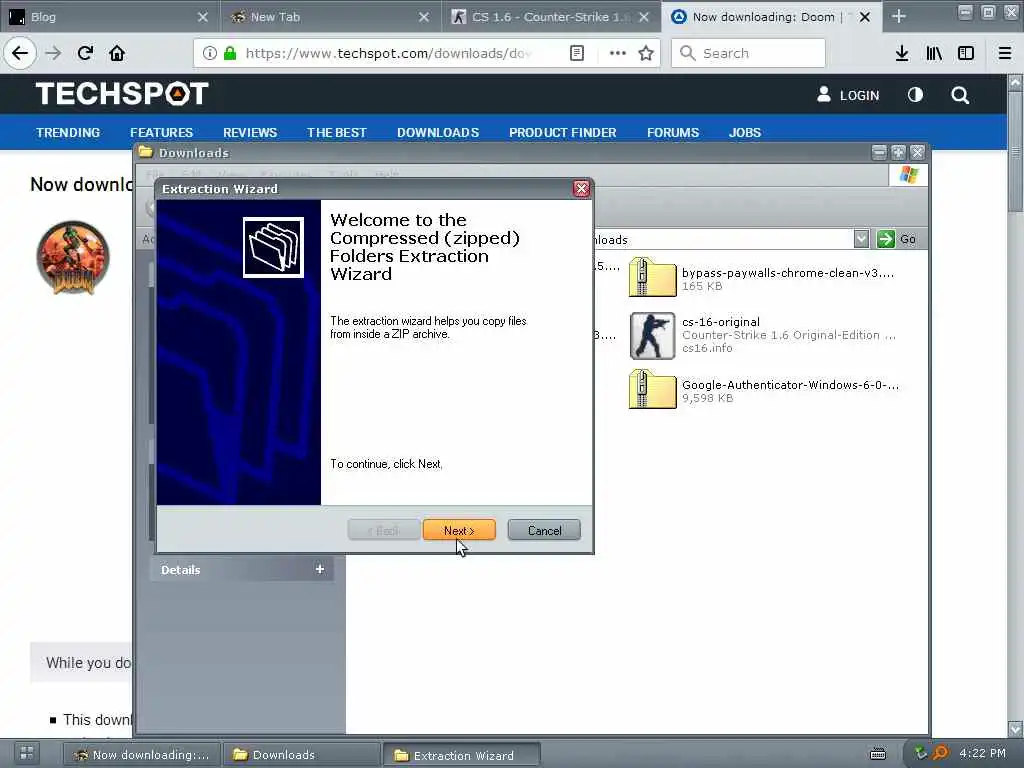Open DOWNLOADS in TechSpot navigation

point(438,133)
